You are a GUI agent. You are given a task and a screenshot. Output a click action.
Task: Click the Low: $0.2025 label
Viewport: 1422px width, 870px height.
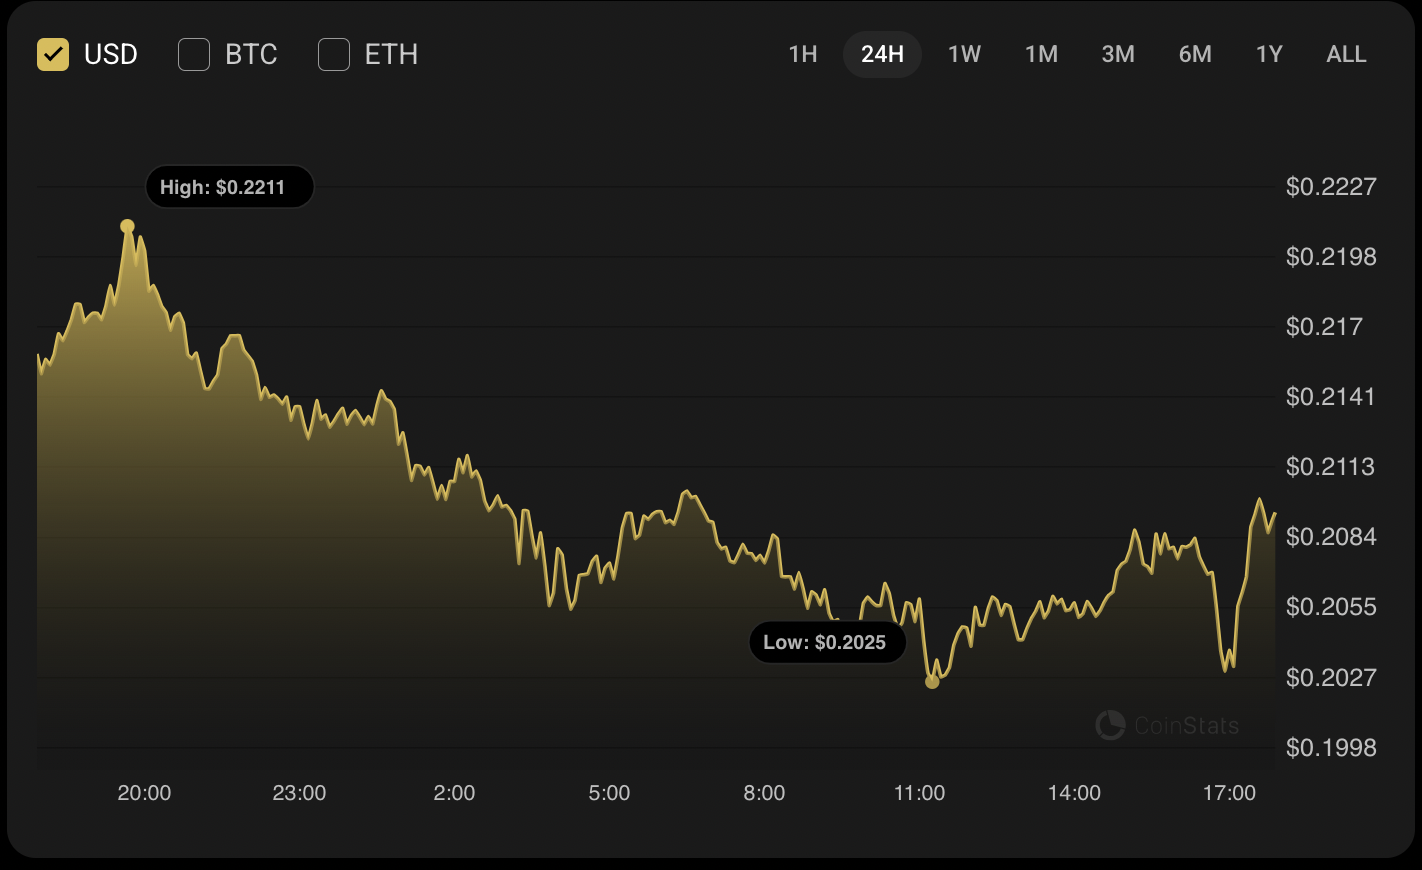(827, 642)
